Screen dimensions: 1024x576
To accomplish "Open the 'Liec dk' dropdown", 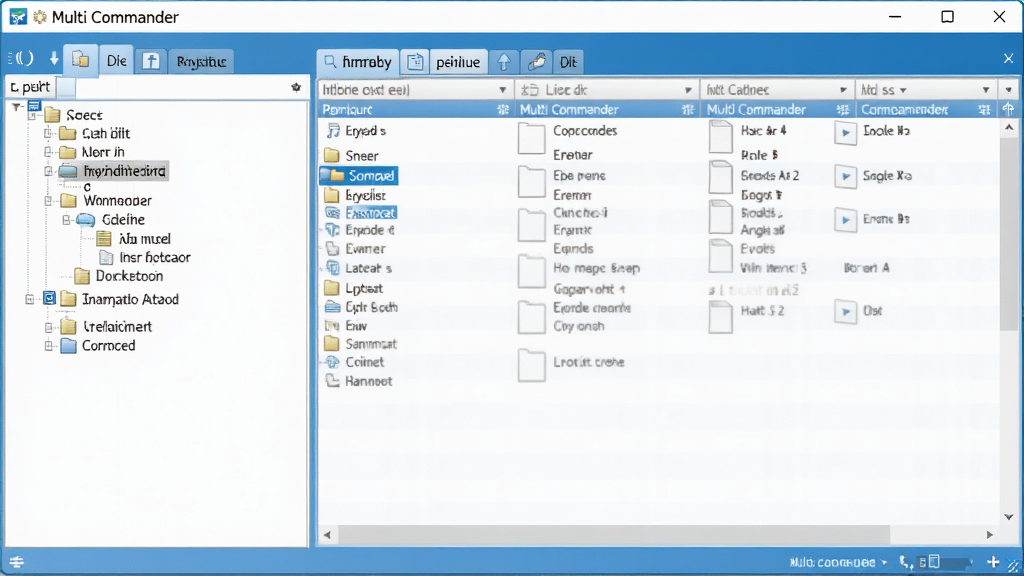I will click(688, 90).
